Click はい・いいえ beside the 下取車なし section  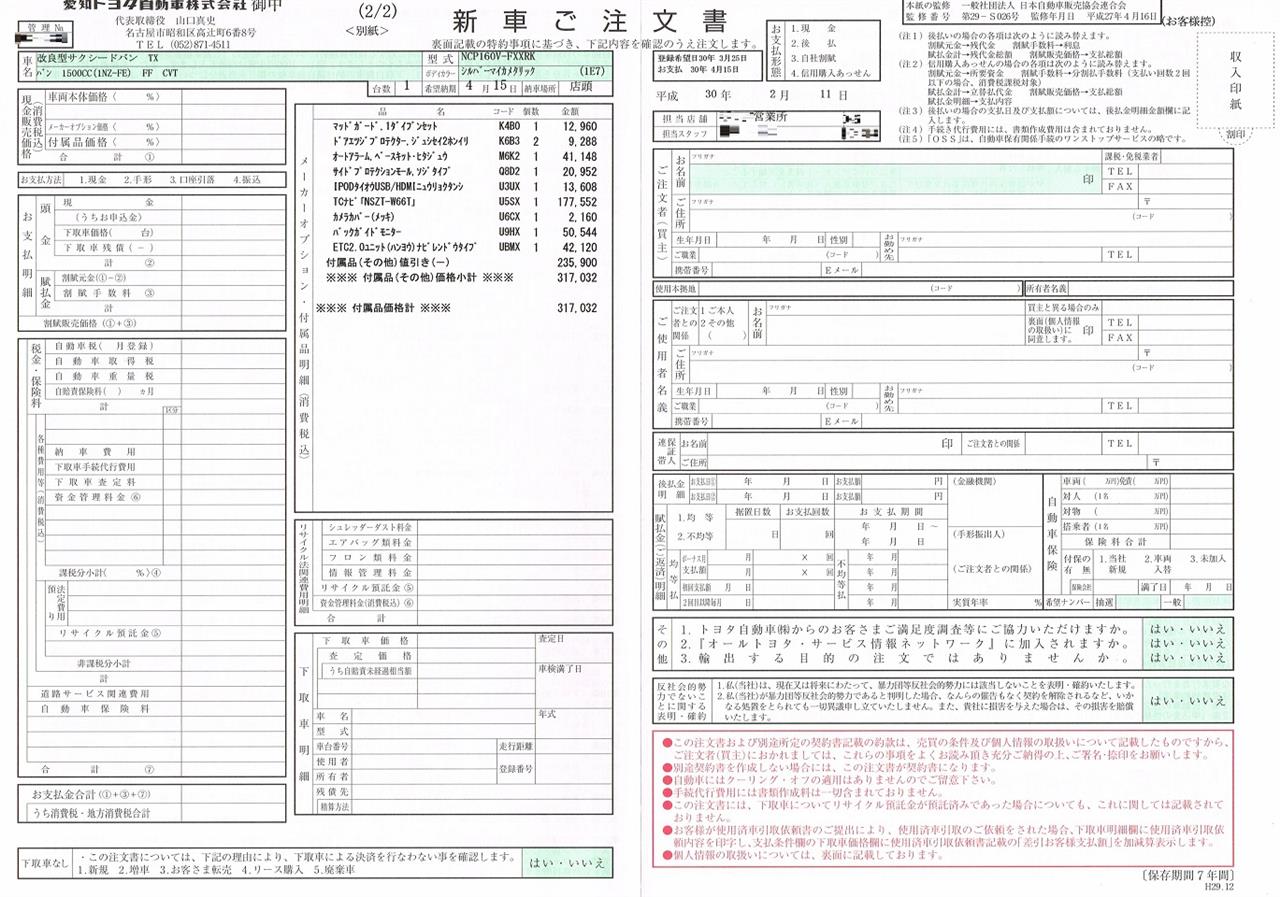point(567,861)
